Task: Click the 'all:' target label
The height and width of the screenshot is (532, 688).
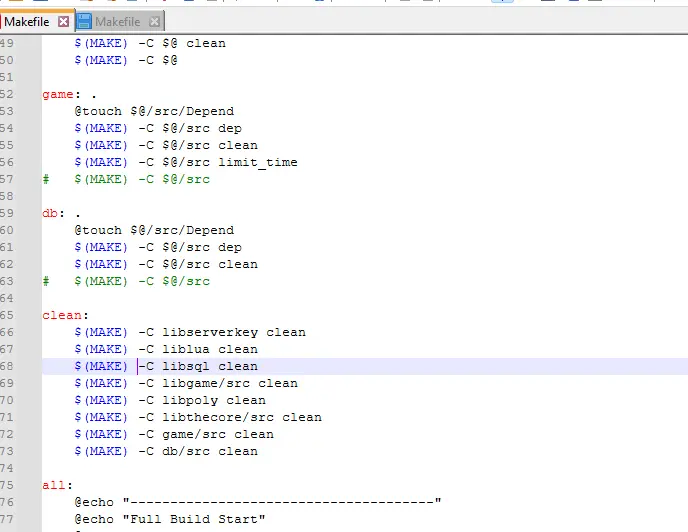Action: 57,485
